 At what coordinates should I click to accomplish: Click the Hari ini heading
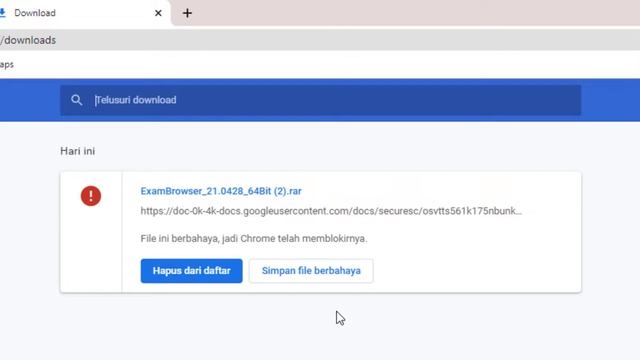click(78, 151)
